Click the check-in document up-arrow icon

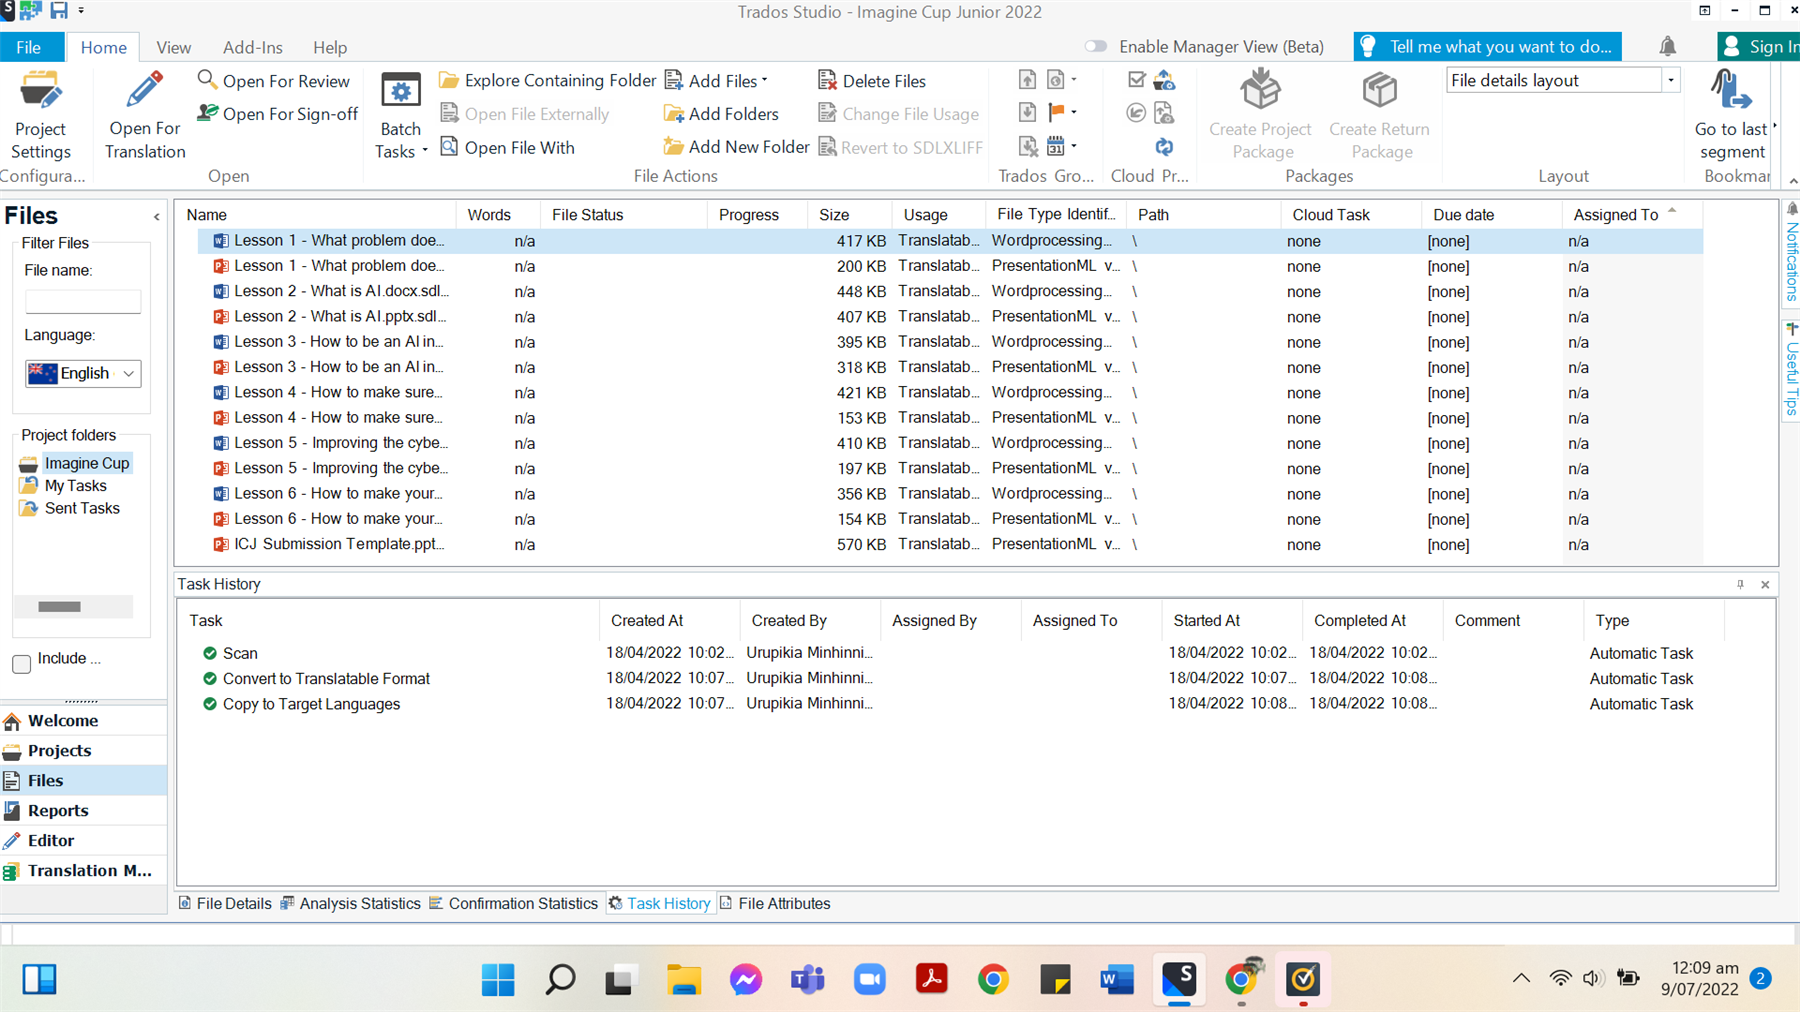[x=1027, y=80]
